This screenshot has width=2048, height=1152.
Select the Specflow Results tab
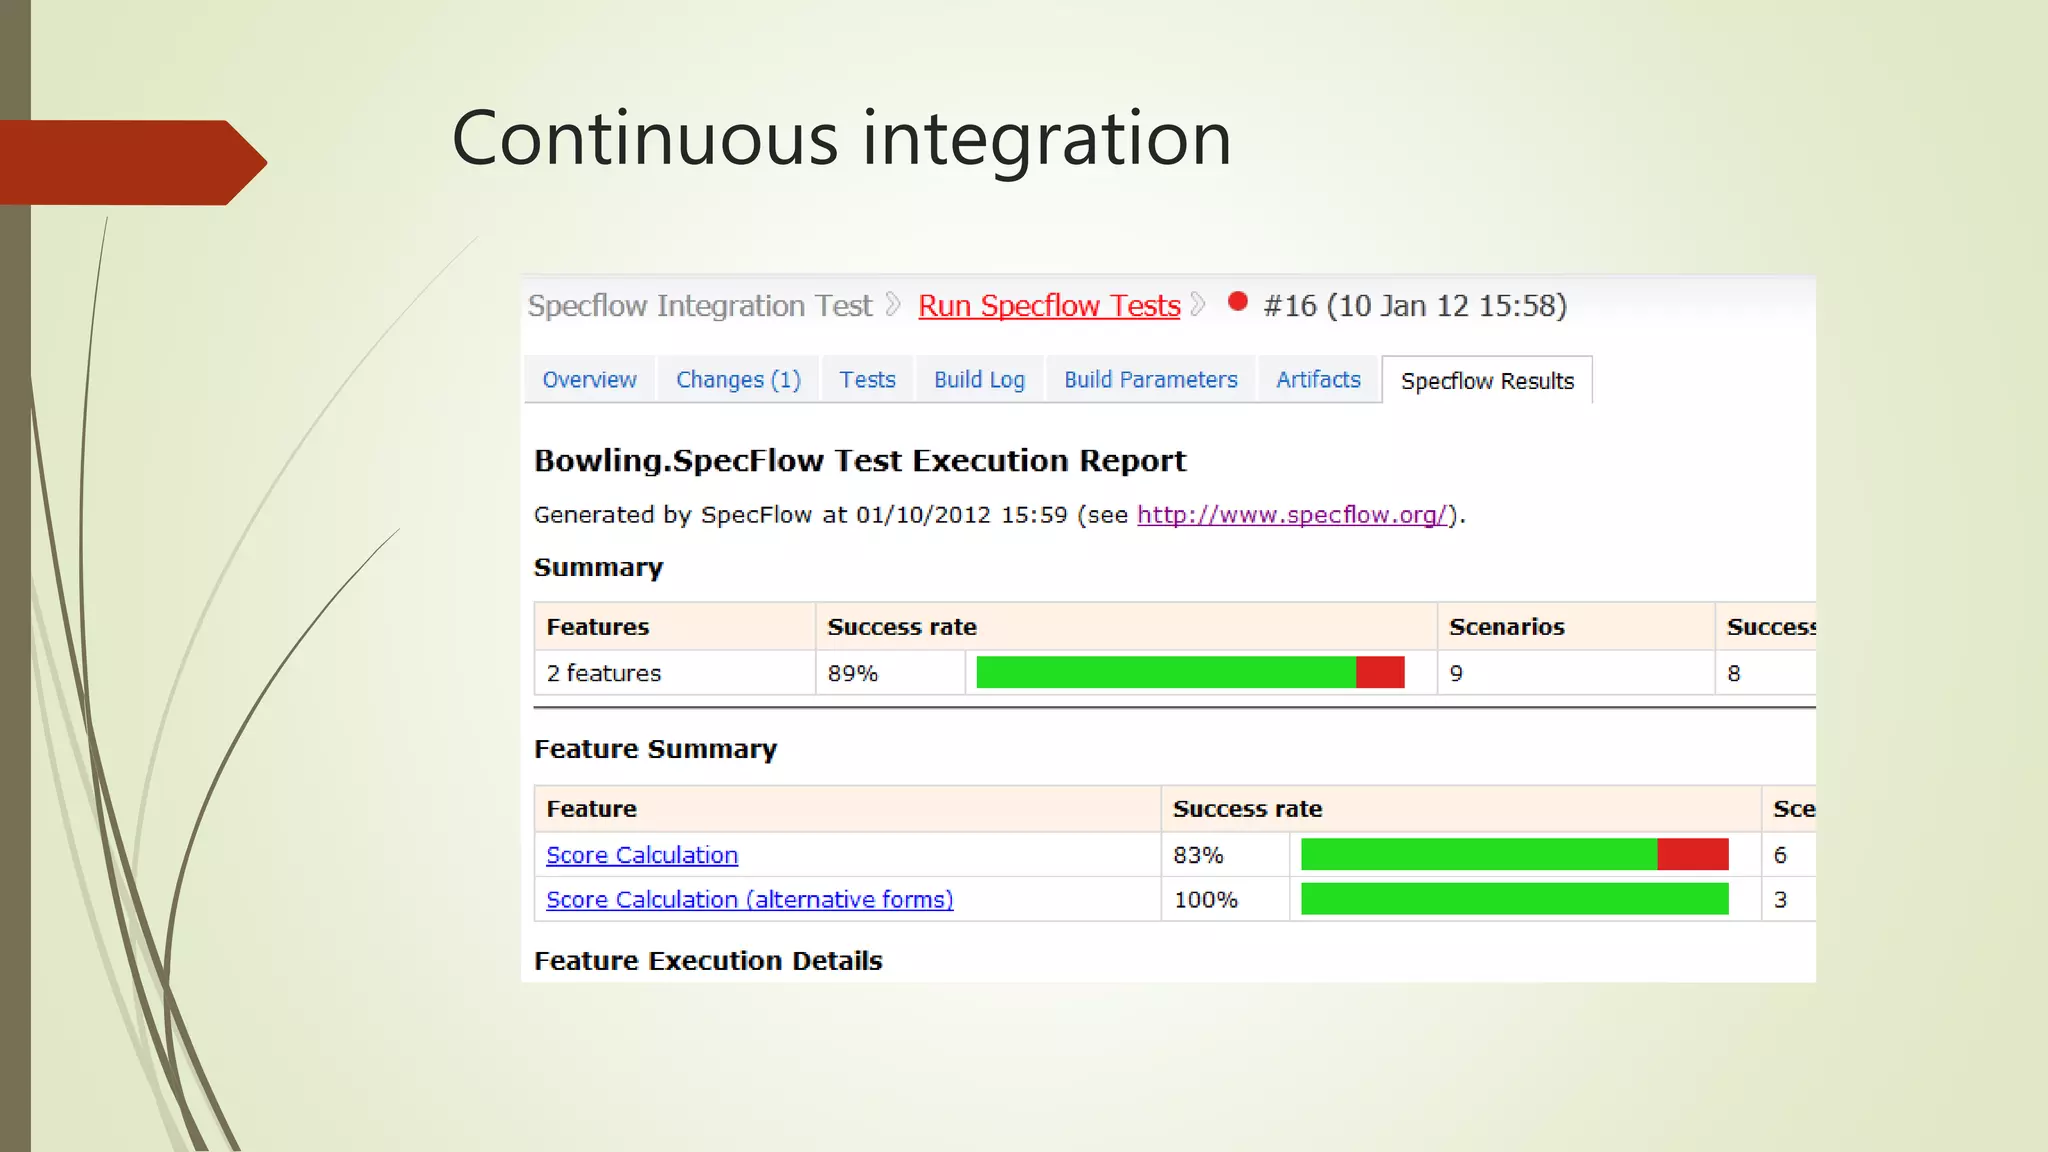pyautogui.click(x=1487, y=381)
